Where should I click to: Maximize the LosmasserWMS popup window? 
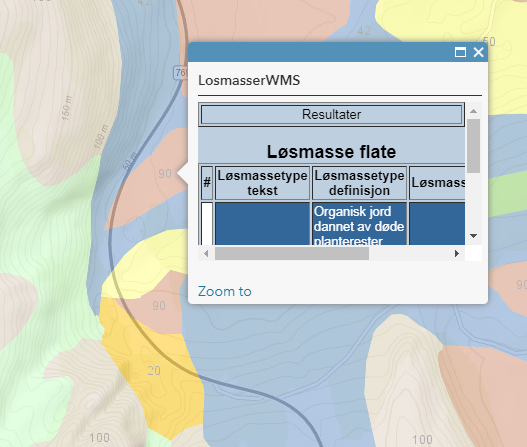coord(460,52)
